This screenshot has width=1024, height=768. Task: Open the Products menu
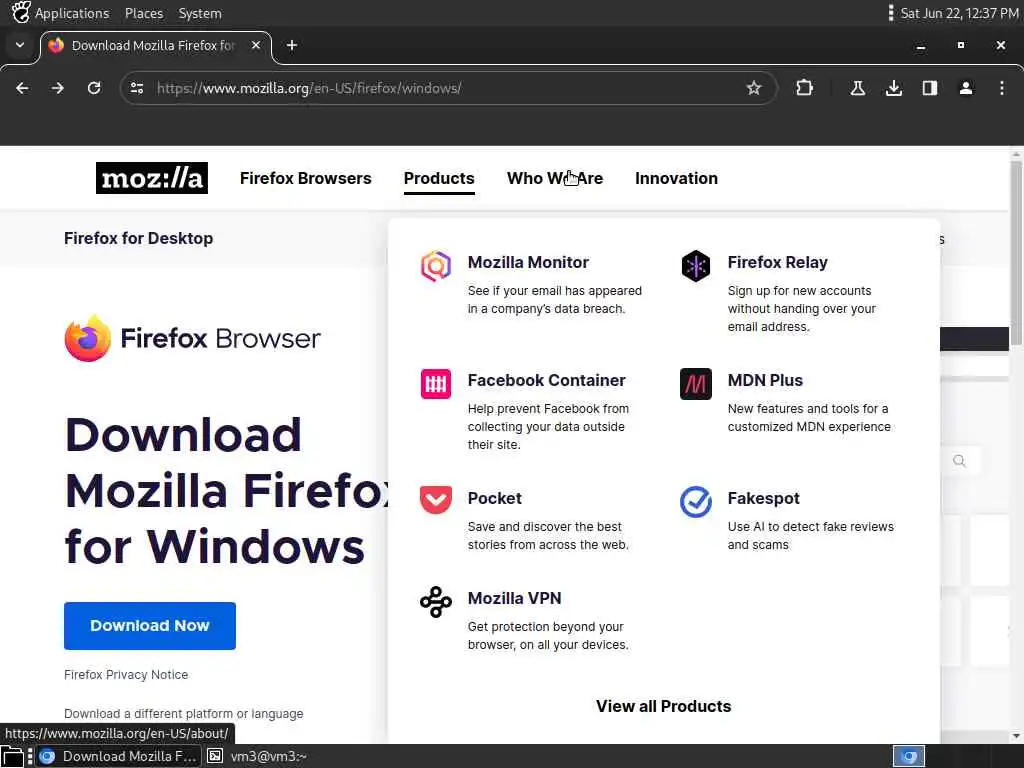(439, 178)
